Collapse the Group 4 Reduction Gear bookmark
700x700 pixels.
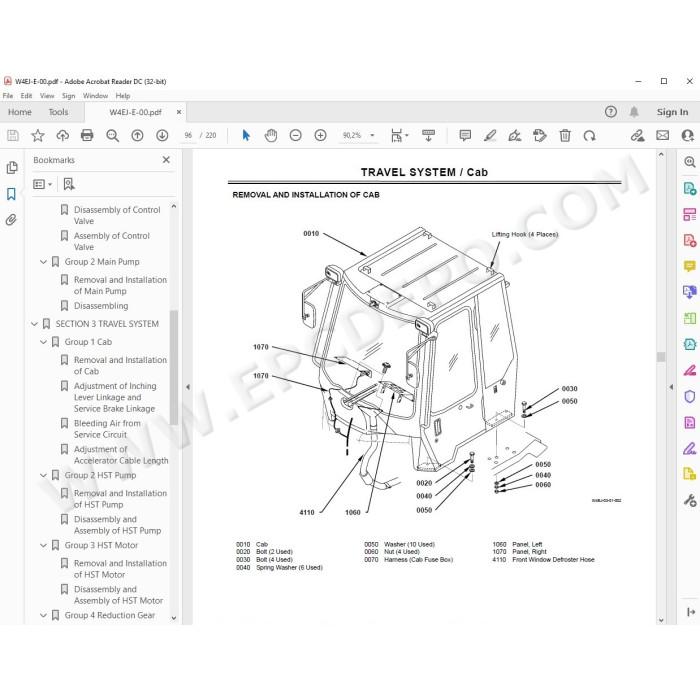[x=43, y=615]
